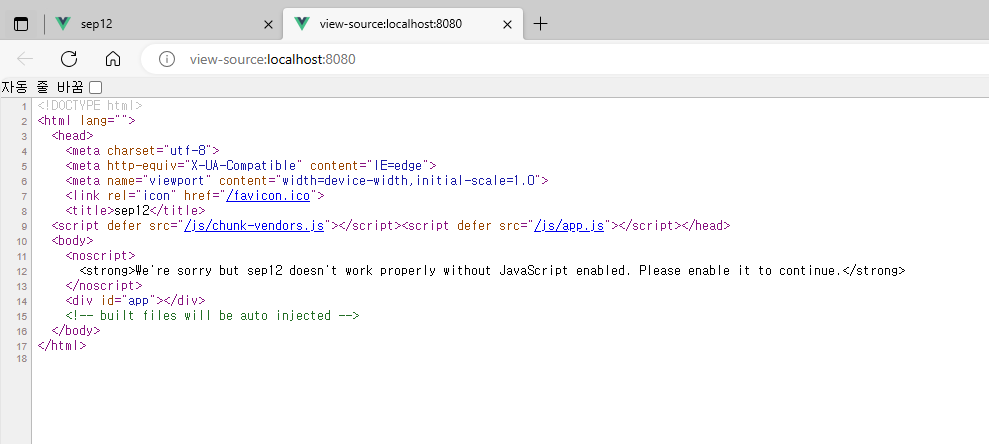Image resolution: width=989 pixels, height=444 pixels.
Task: Open the /favicon.ico link
Action: pyautogui.click(x=268, y=196)
